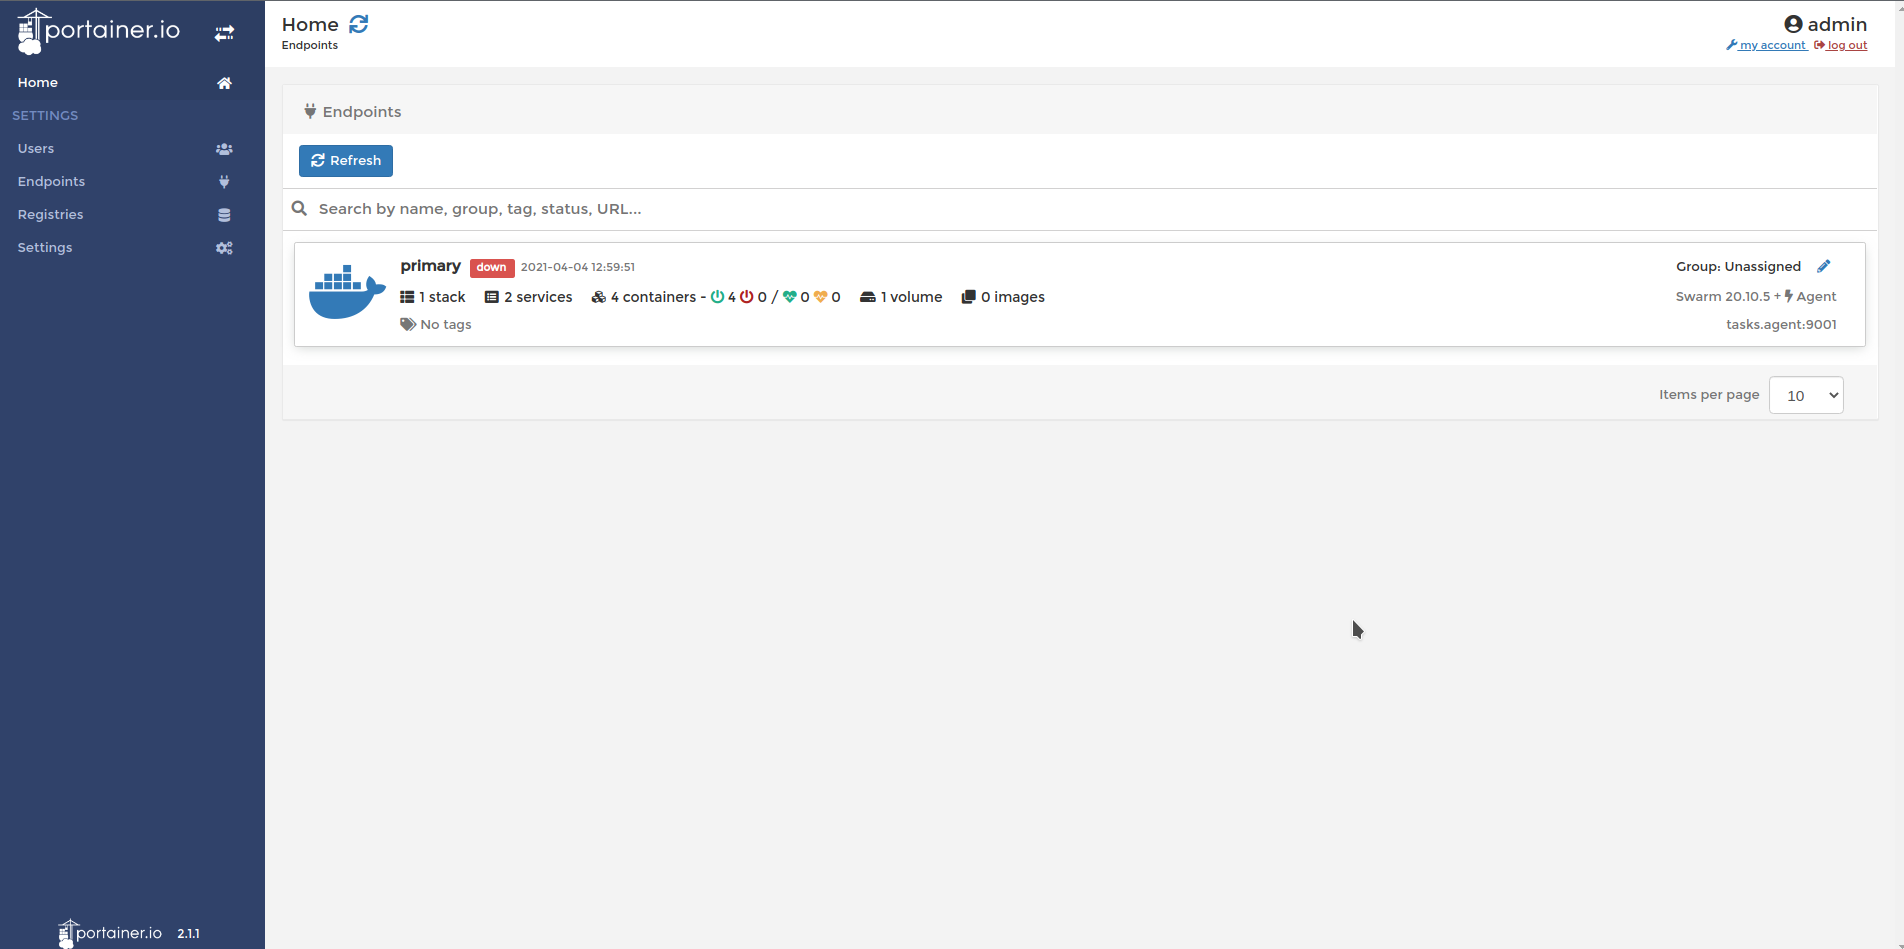Click the refresh icon beside the Home title
1904x949 pixels.
(358, 23)
